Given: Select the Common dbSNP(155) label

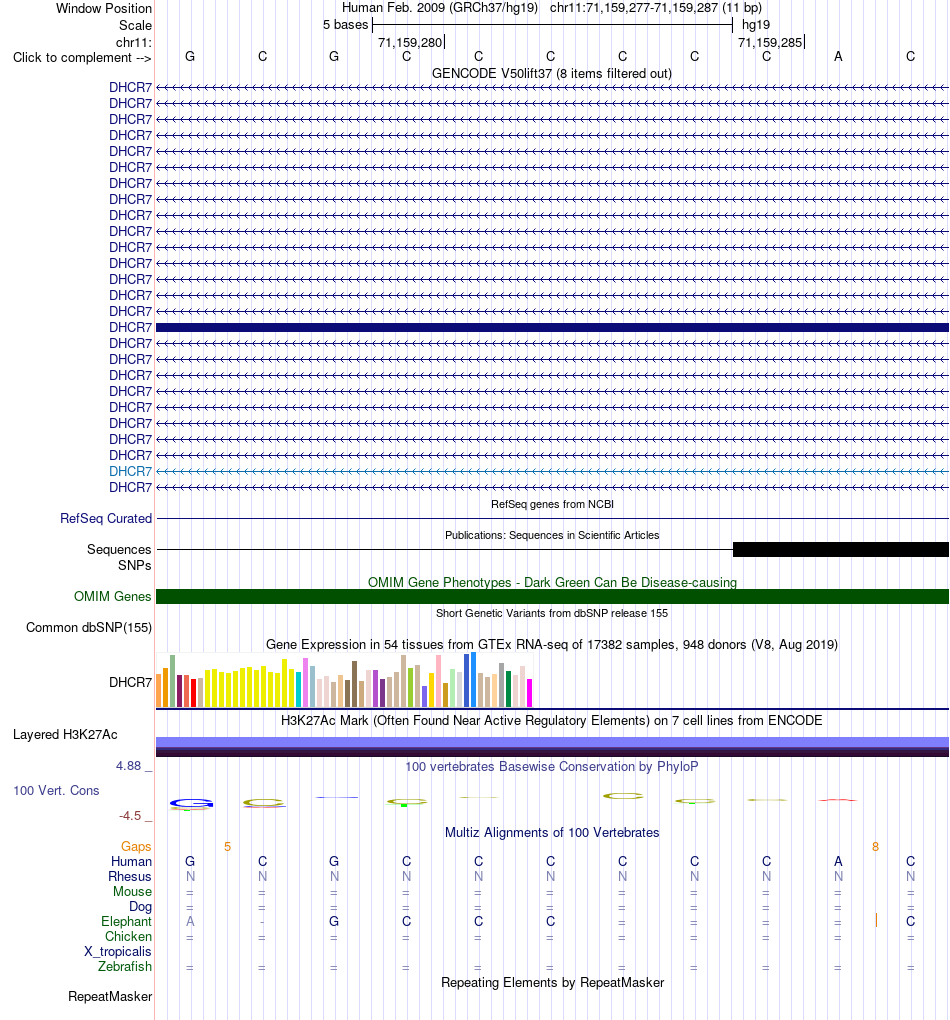Looking at the screenshot, I should coord(89,628).
